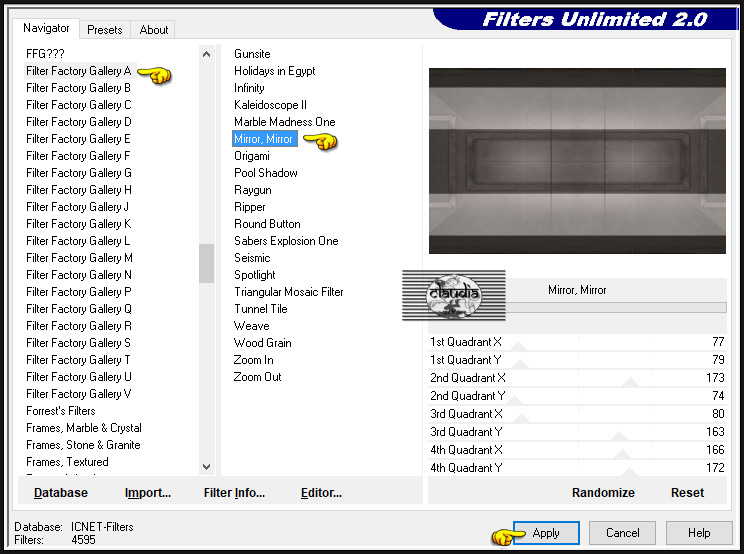This screenshot has width=744, height=554.
Task: Select Filter Factory Gallery G category
Action: (79, 173)
